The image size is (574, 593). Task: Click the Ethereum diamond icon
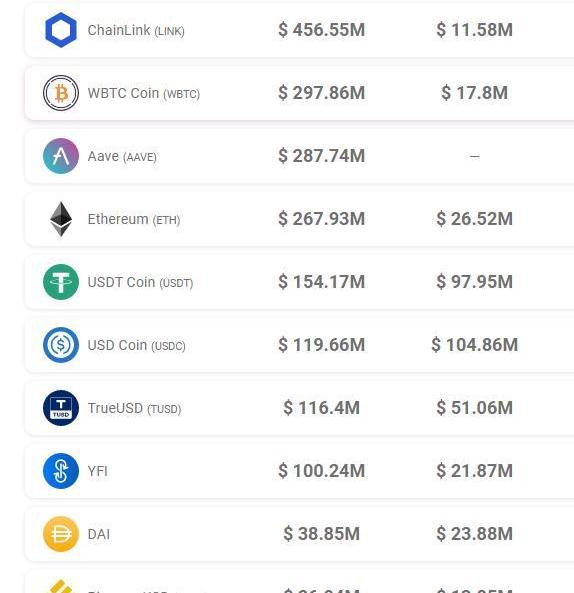(61, 219)
